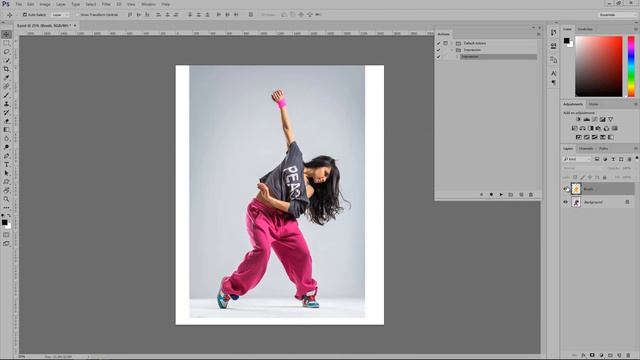Select the Dodge tool
This screenshot has height=360, width=640.
click(6, 147)
